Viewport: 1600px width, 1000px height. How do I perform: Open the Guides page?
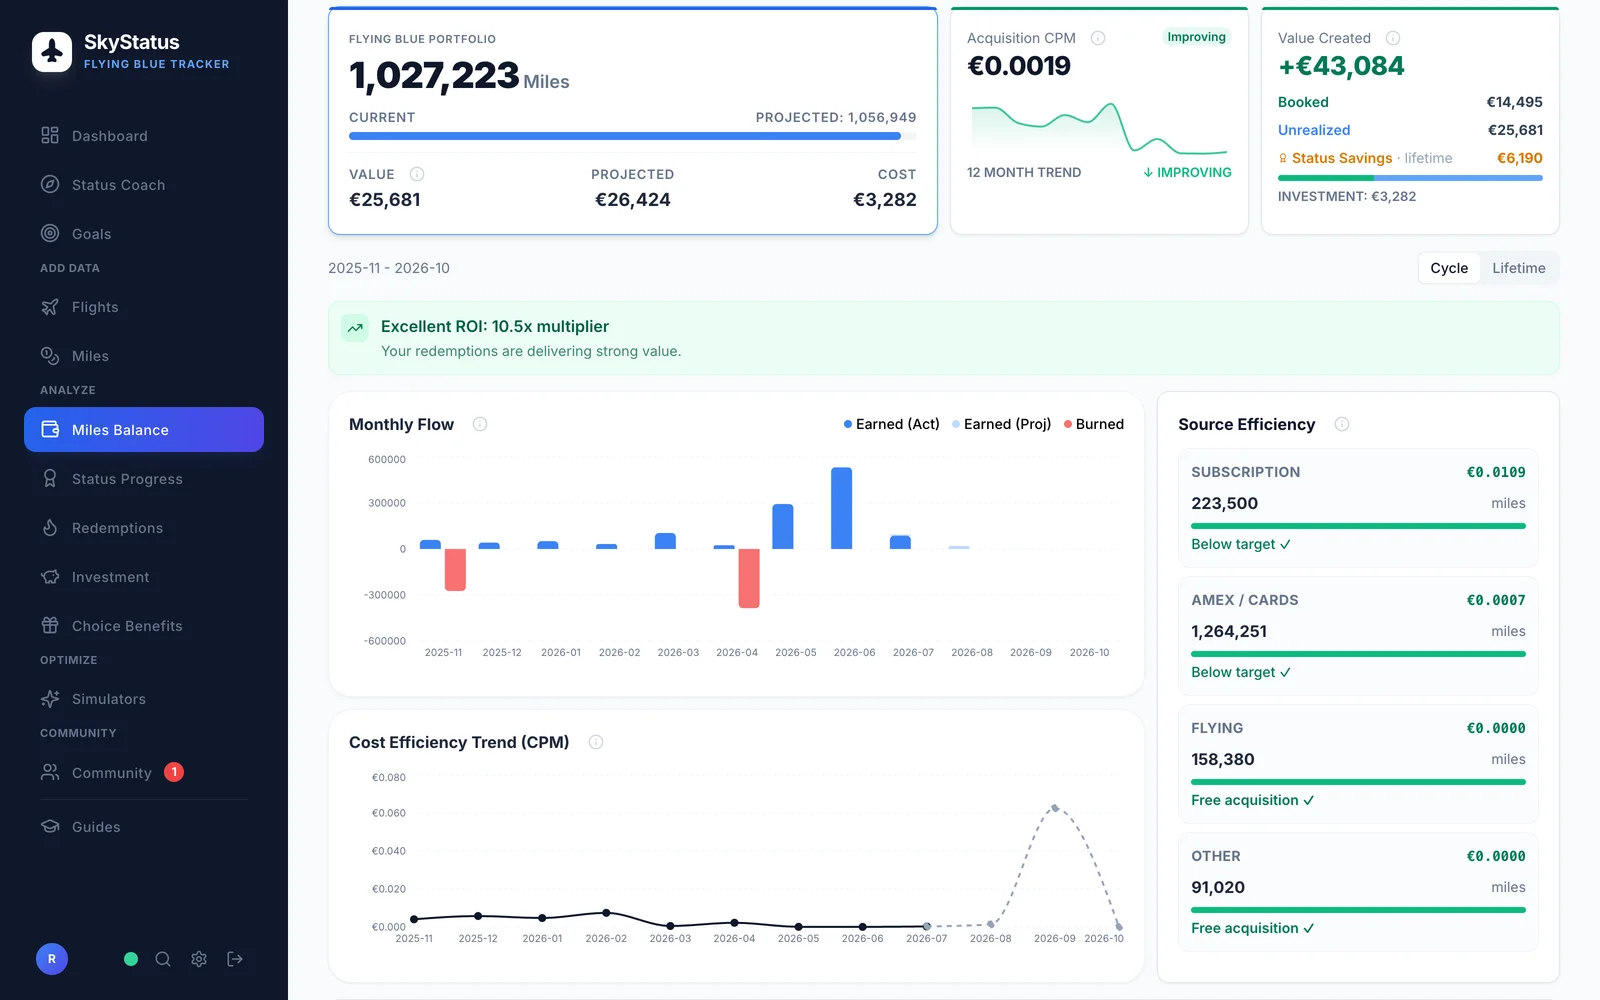click(x=144, y=827)
